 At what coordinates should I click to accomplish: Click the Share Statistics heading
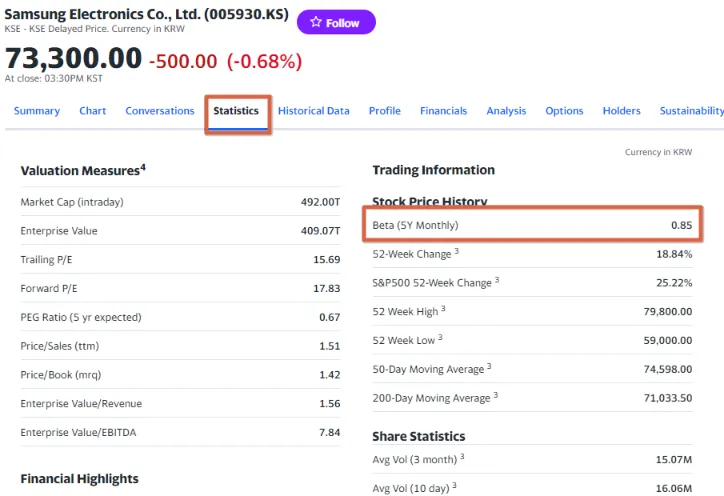point(419,436)
